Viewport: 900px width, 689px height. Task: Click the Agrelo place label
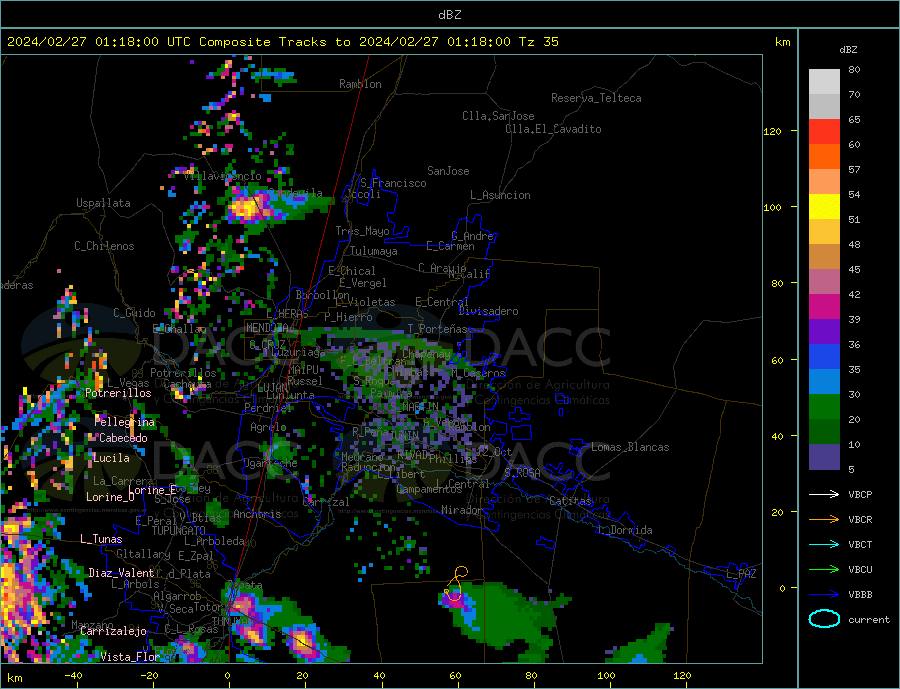point(269,427)
